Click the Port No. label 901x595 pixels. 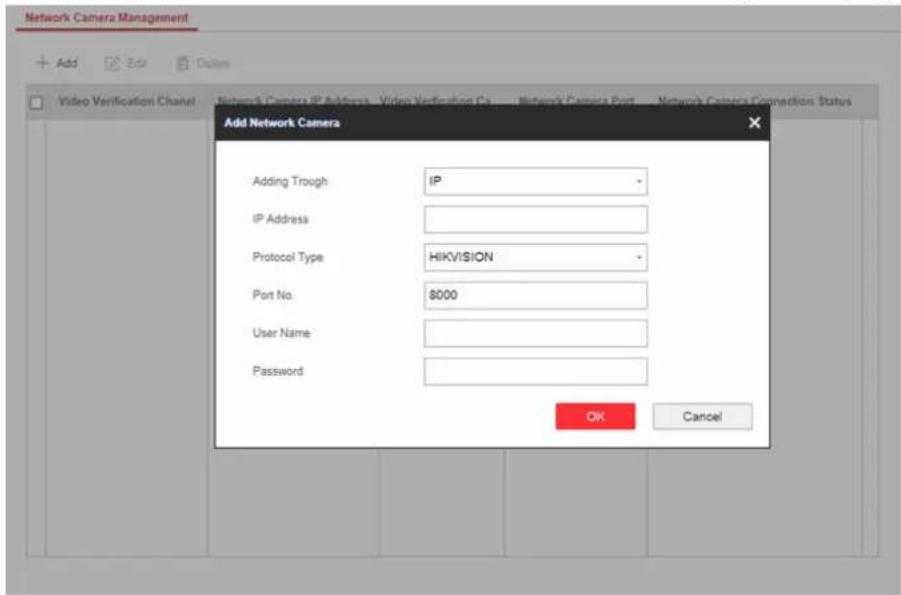273,295
